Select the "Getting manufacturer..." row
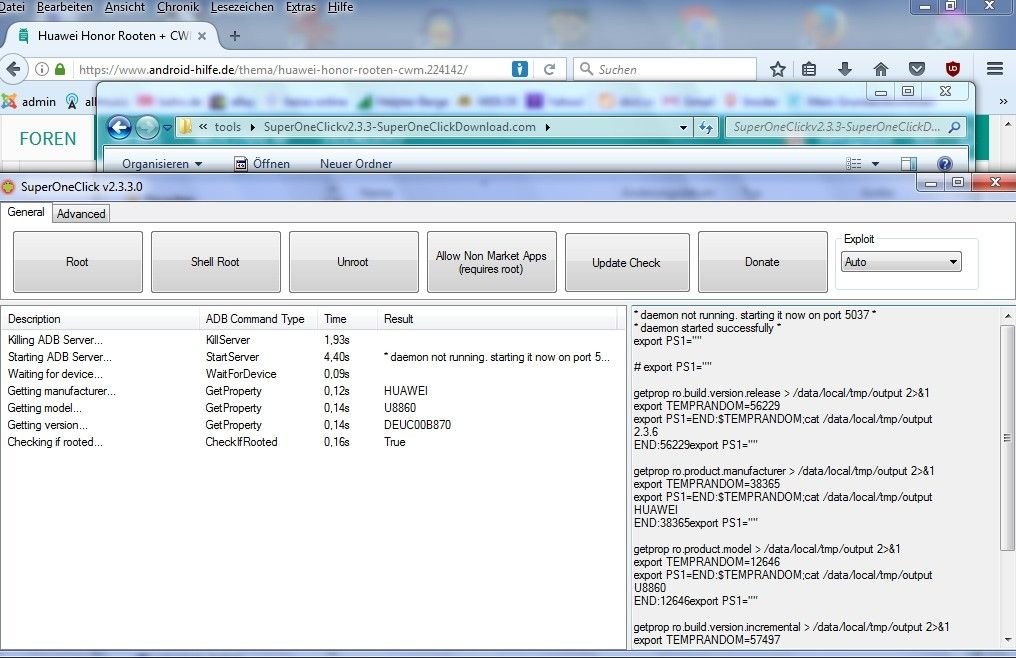The width and height of the screenshot is (1016, 658). (310, 391)
